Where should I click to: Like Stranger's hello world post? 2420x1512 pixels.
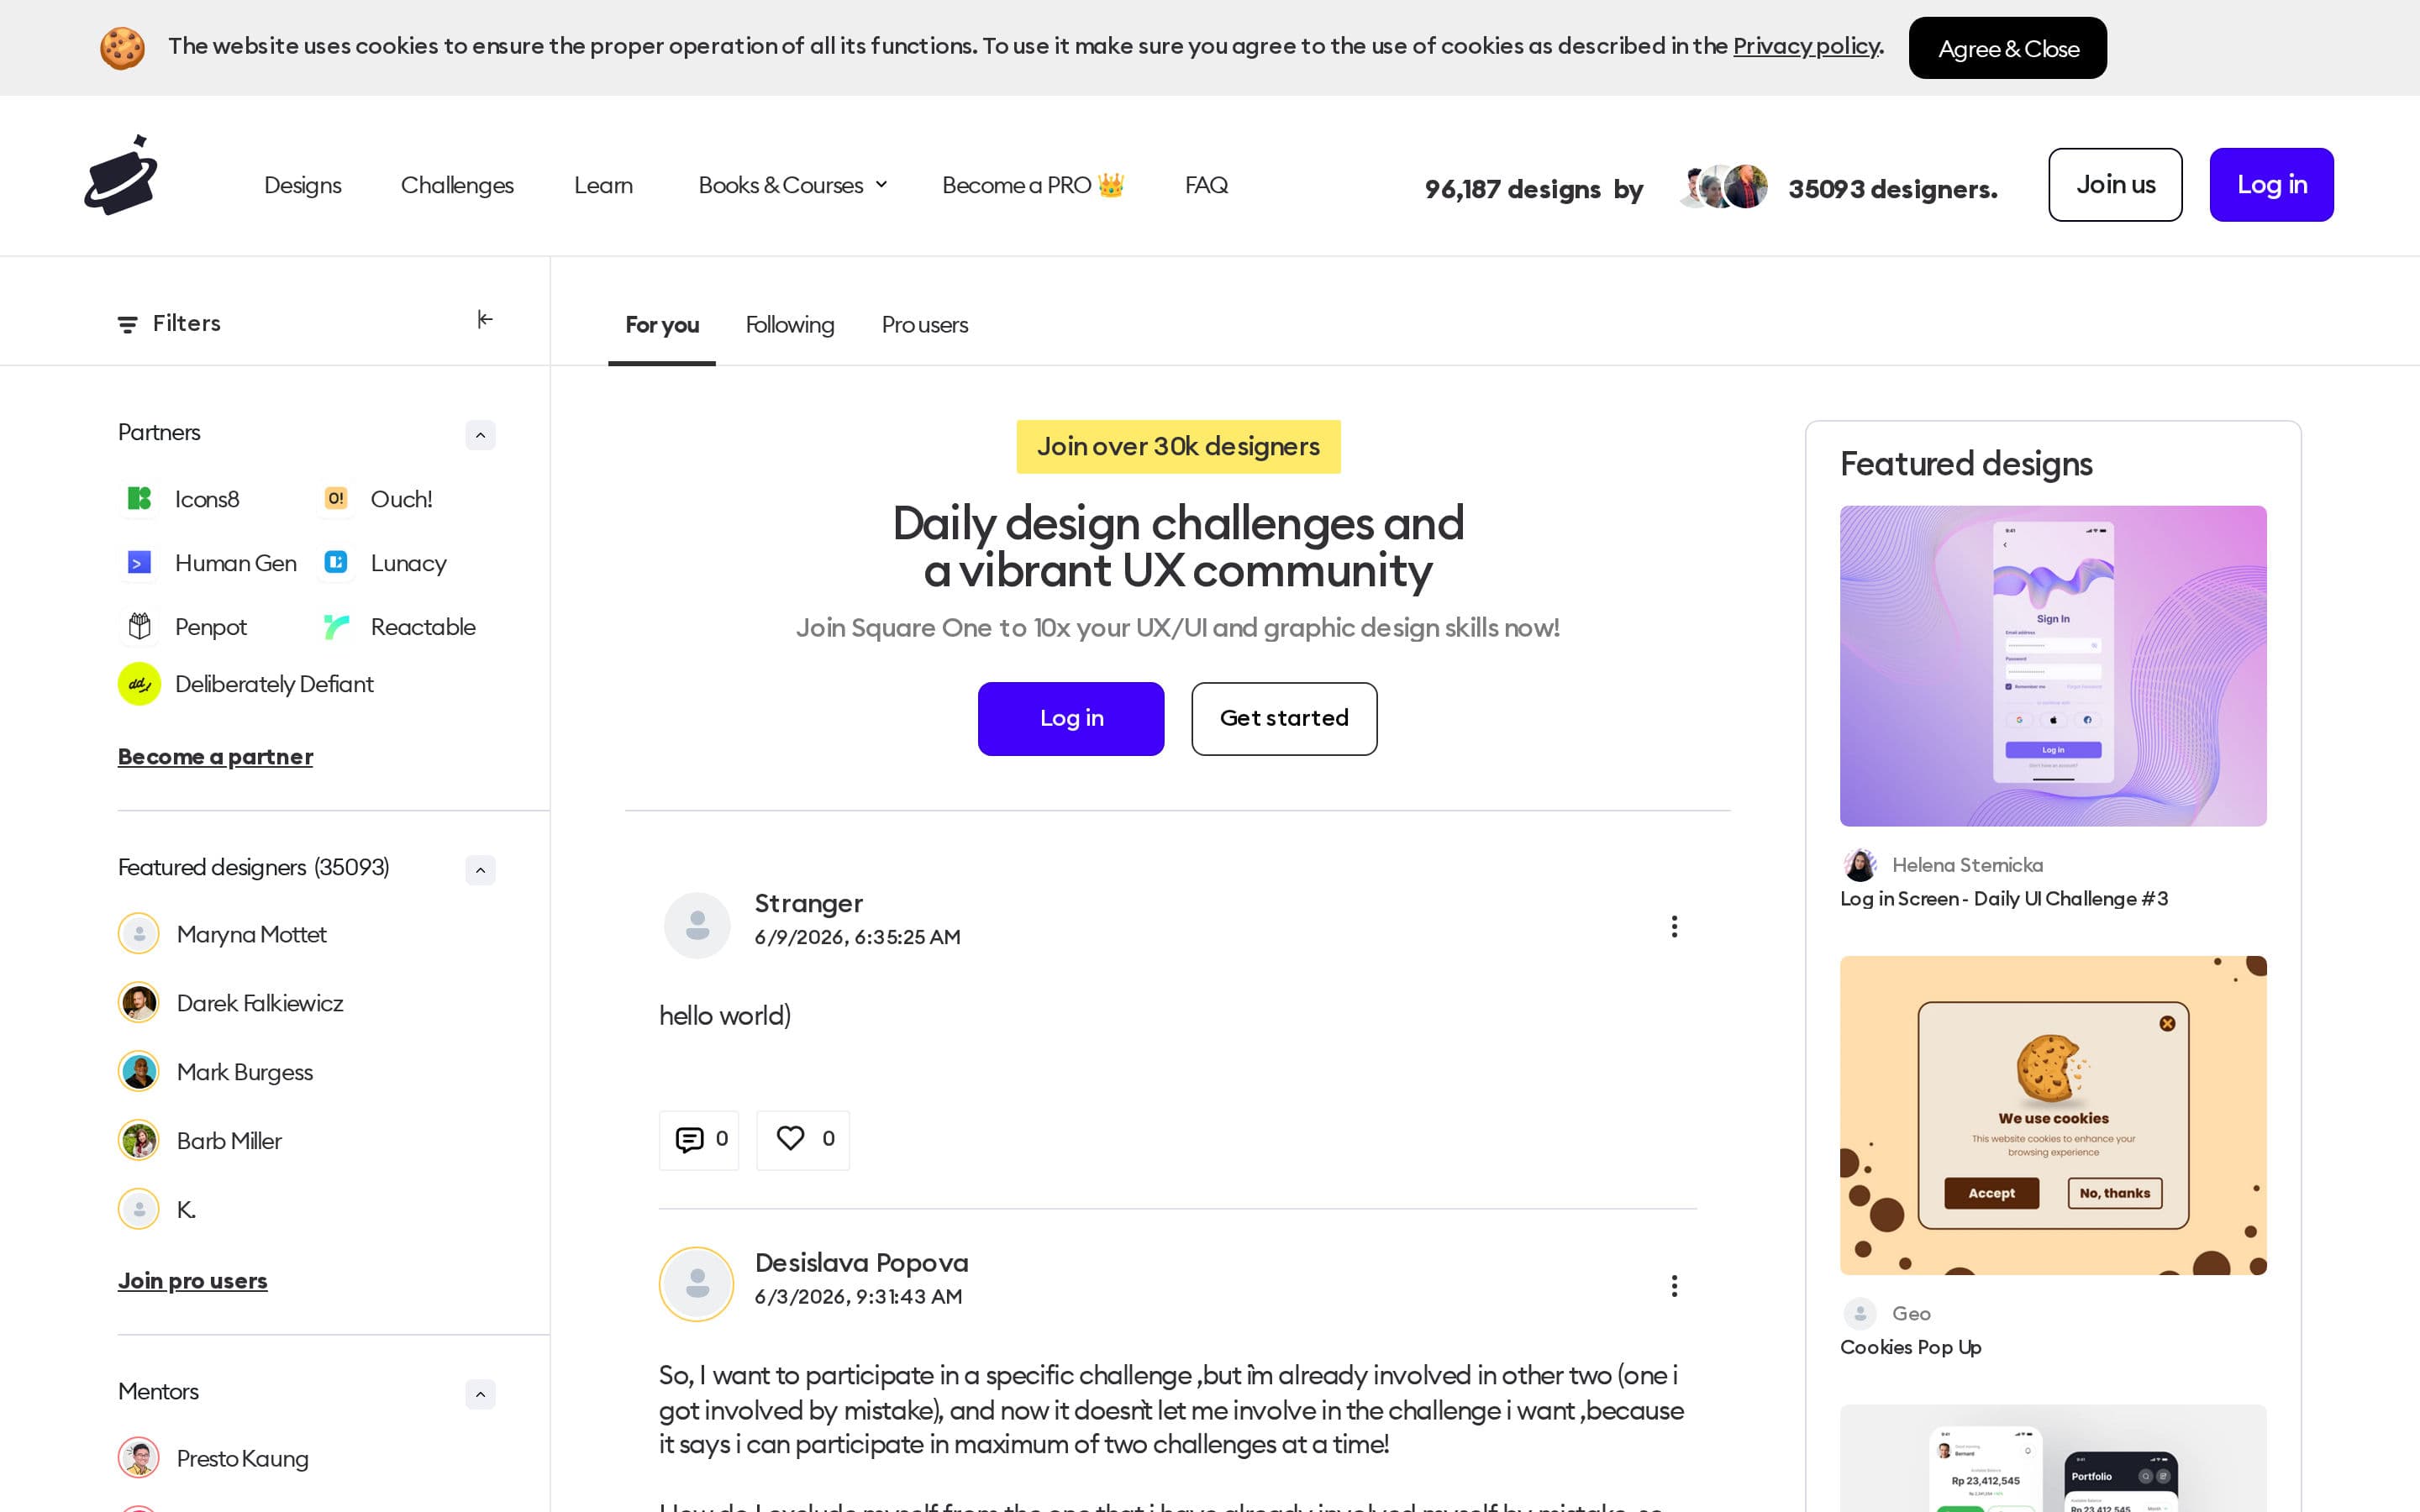[803, 1140]
